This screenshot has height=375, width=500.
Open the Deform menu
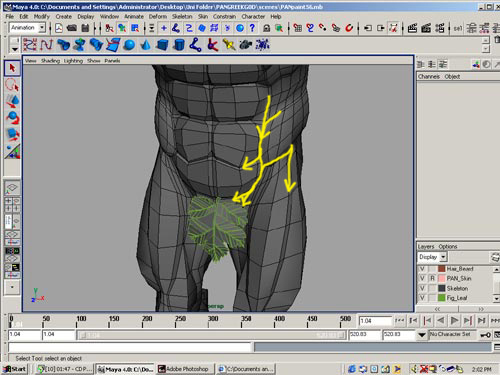[x=158, y=16]
